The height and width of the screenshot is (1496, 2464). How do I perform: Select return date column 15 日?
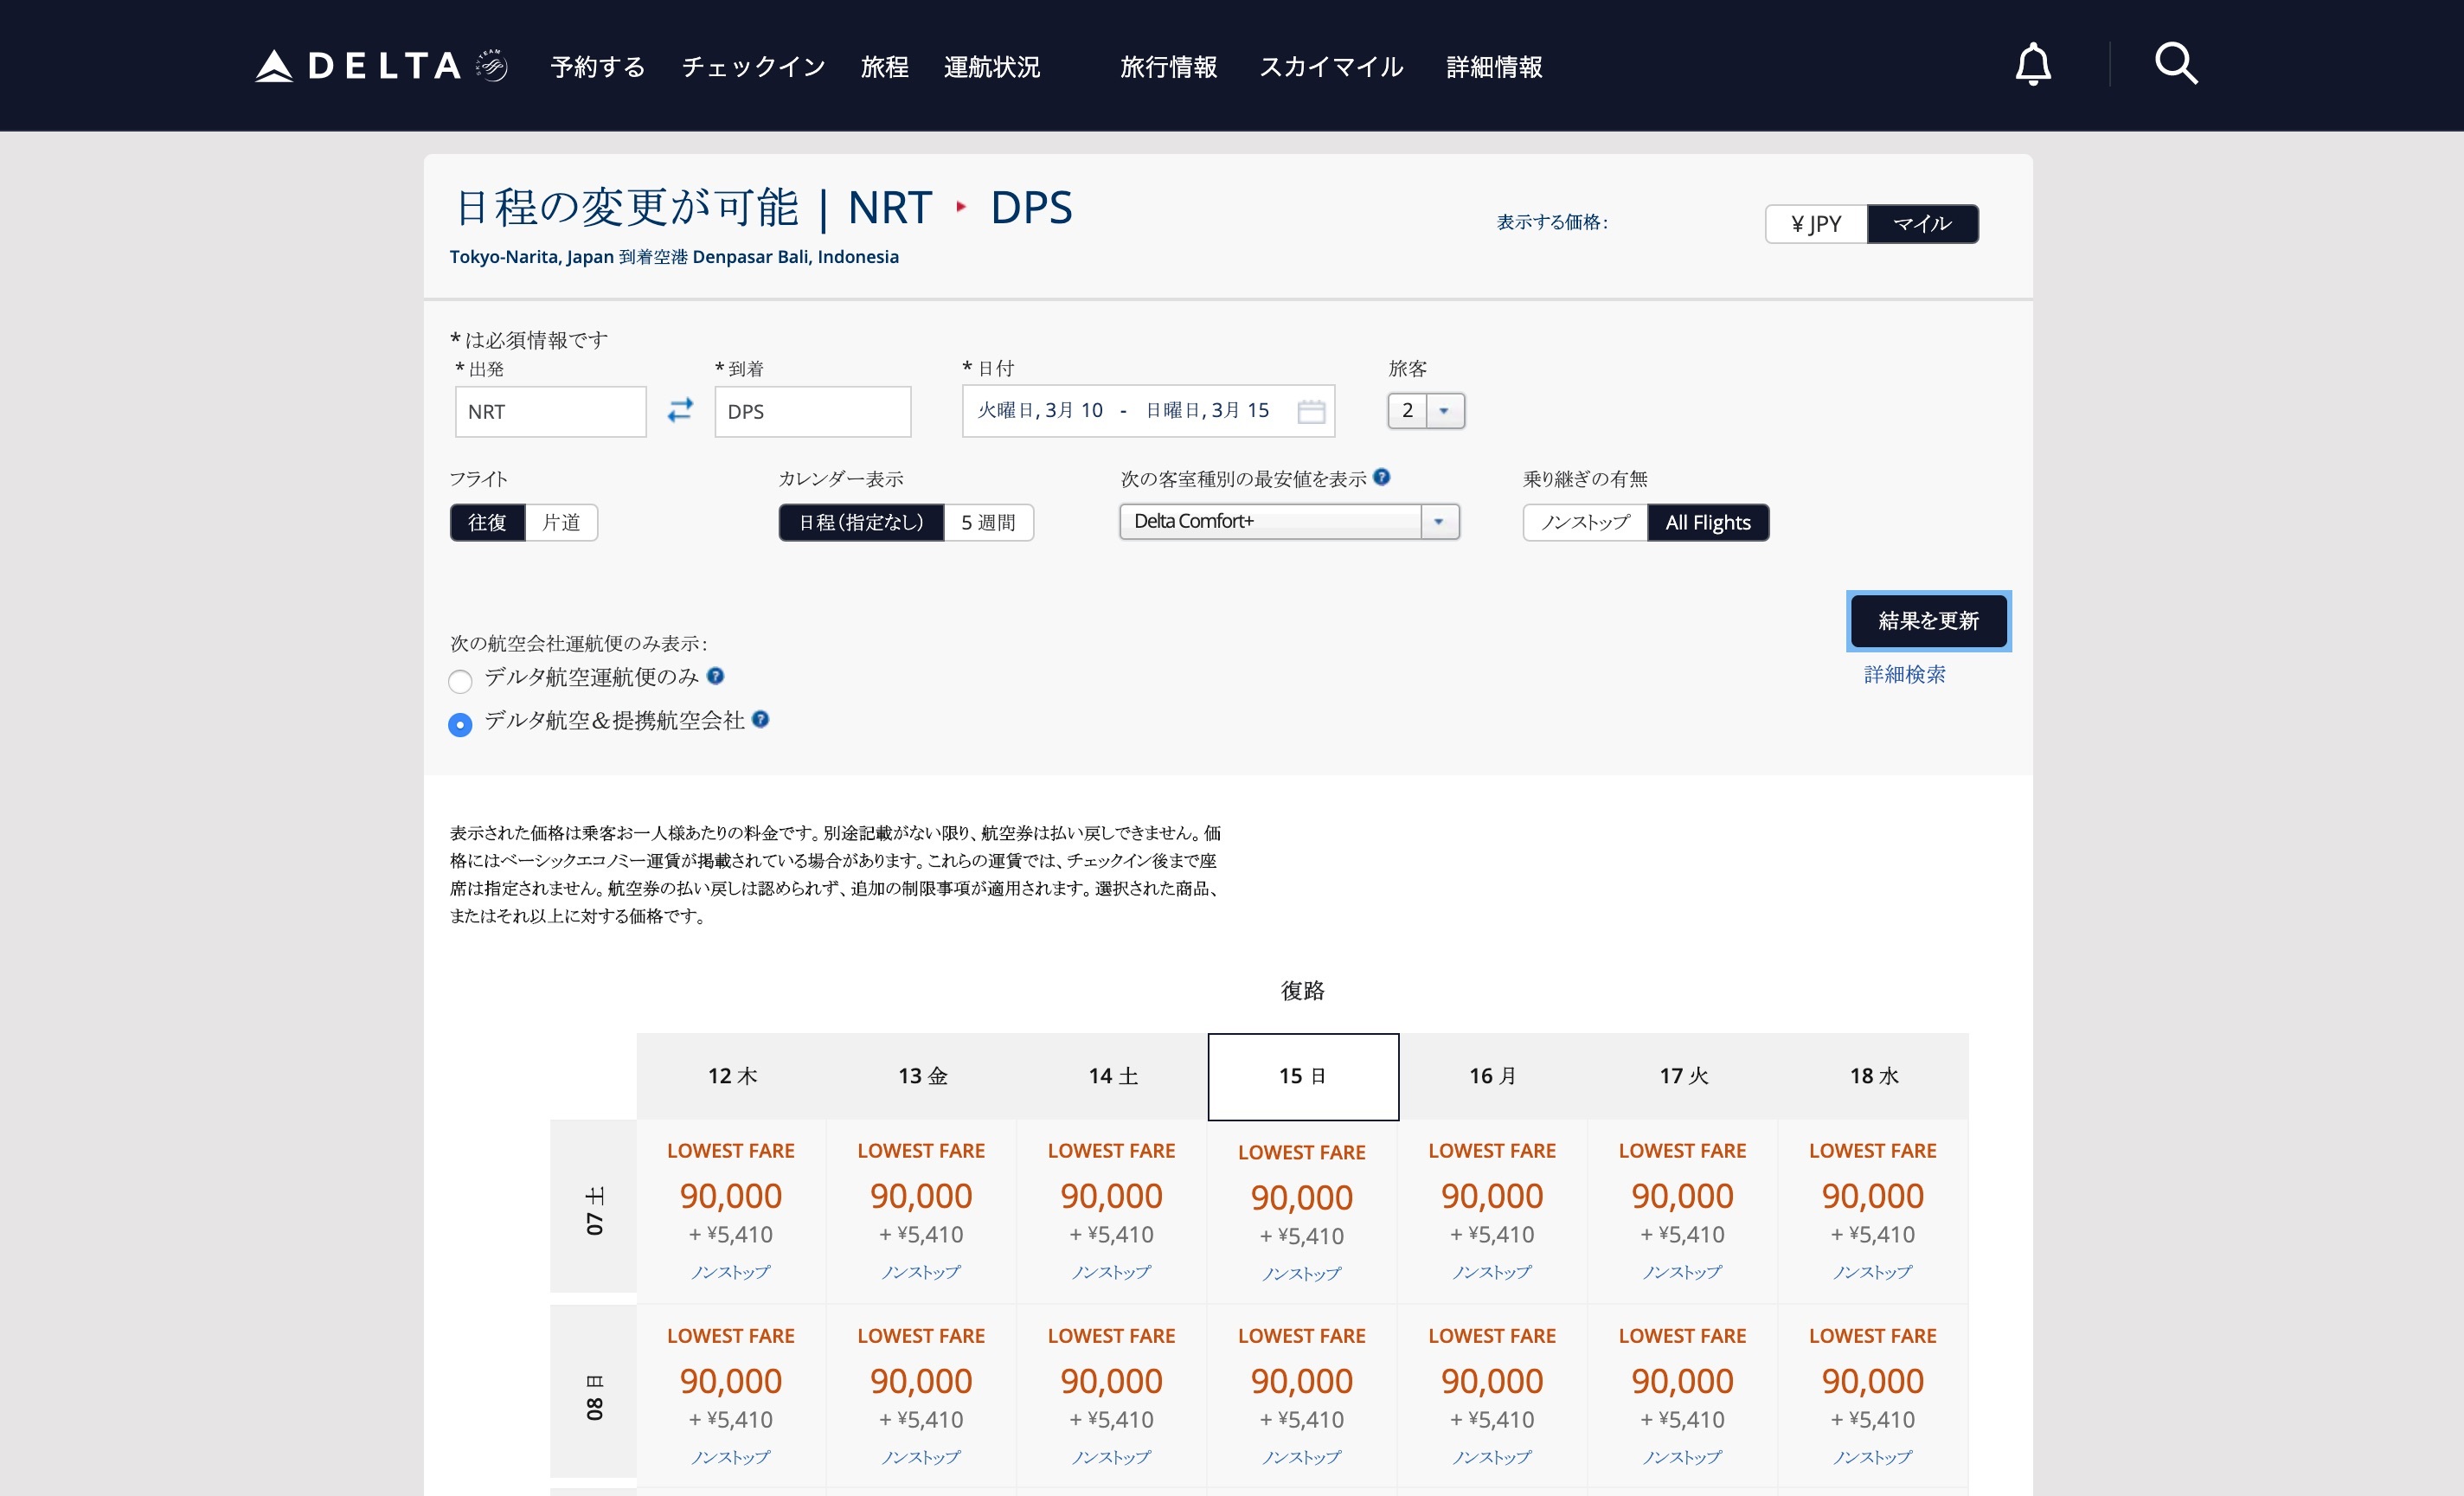click(x=1303, y=1077)
